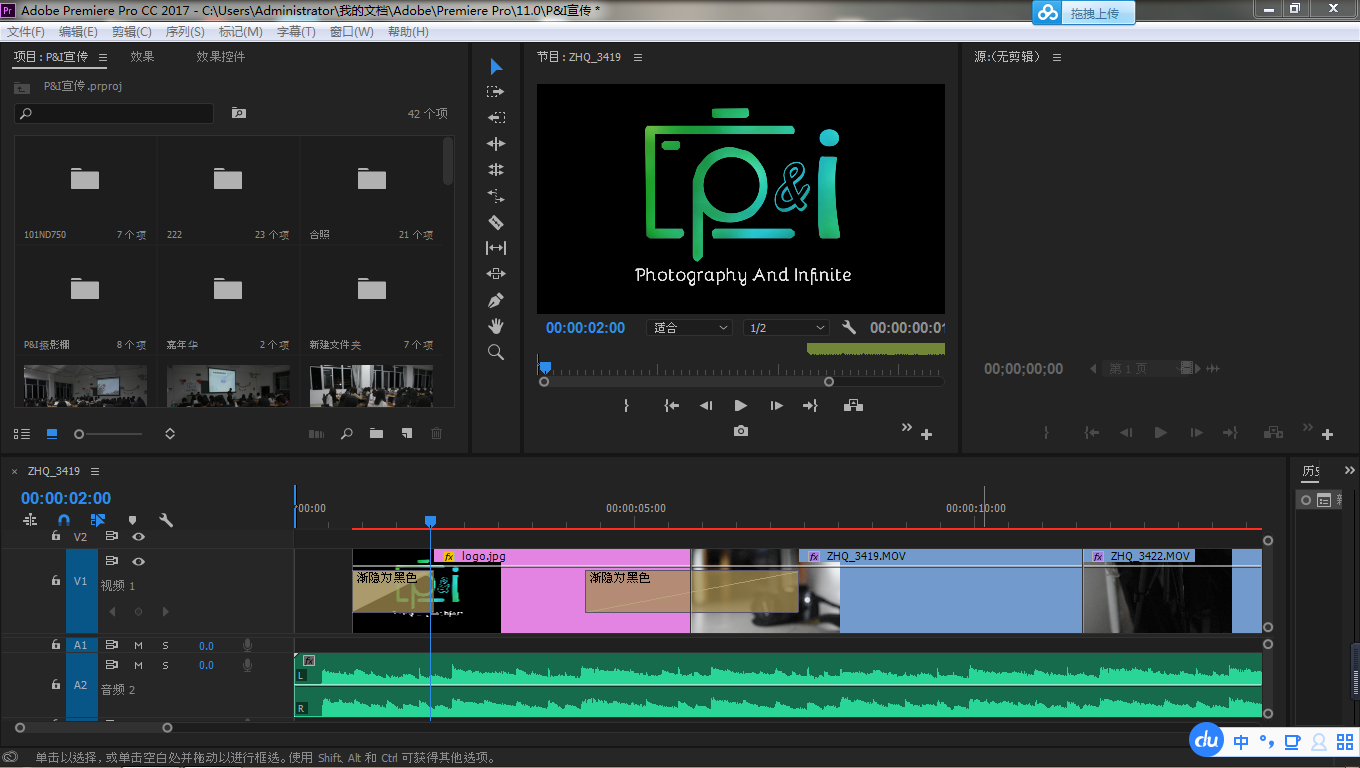Select the Selection arrow tool
This screenshot has height=768, width=1360.
tap(496, 67)
